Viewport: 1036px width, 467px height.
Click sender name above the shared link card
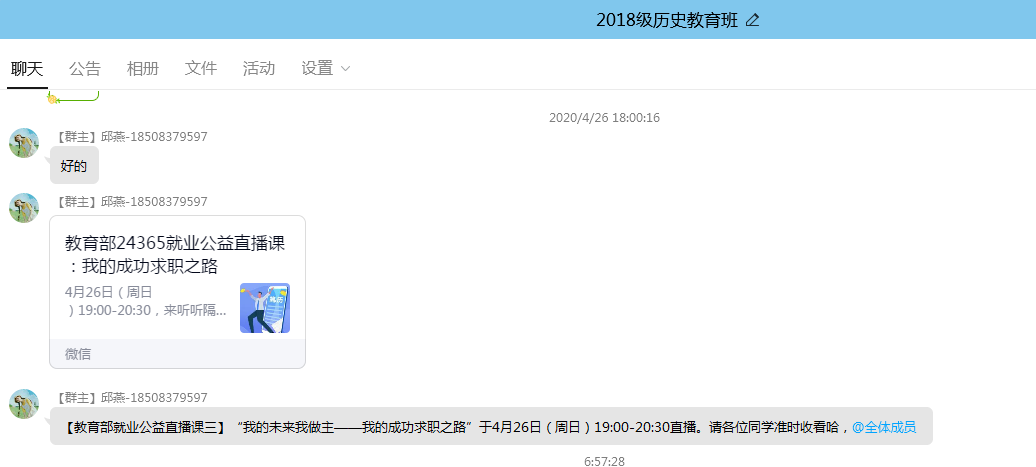pos(131,201)
